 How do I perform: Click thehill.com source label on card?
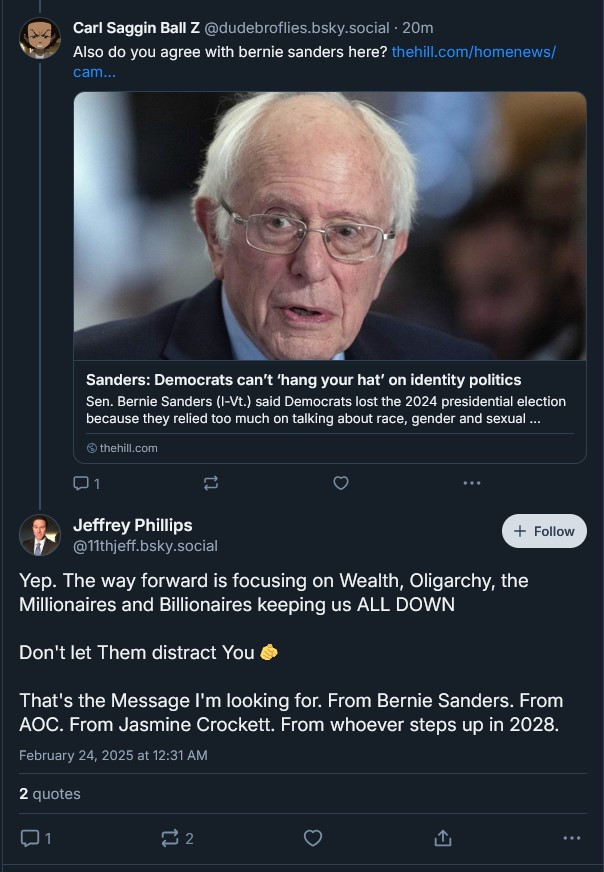click(x=122, y=448)
